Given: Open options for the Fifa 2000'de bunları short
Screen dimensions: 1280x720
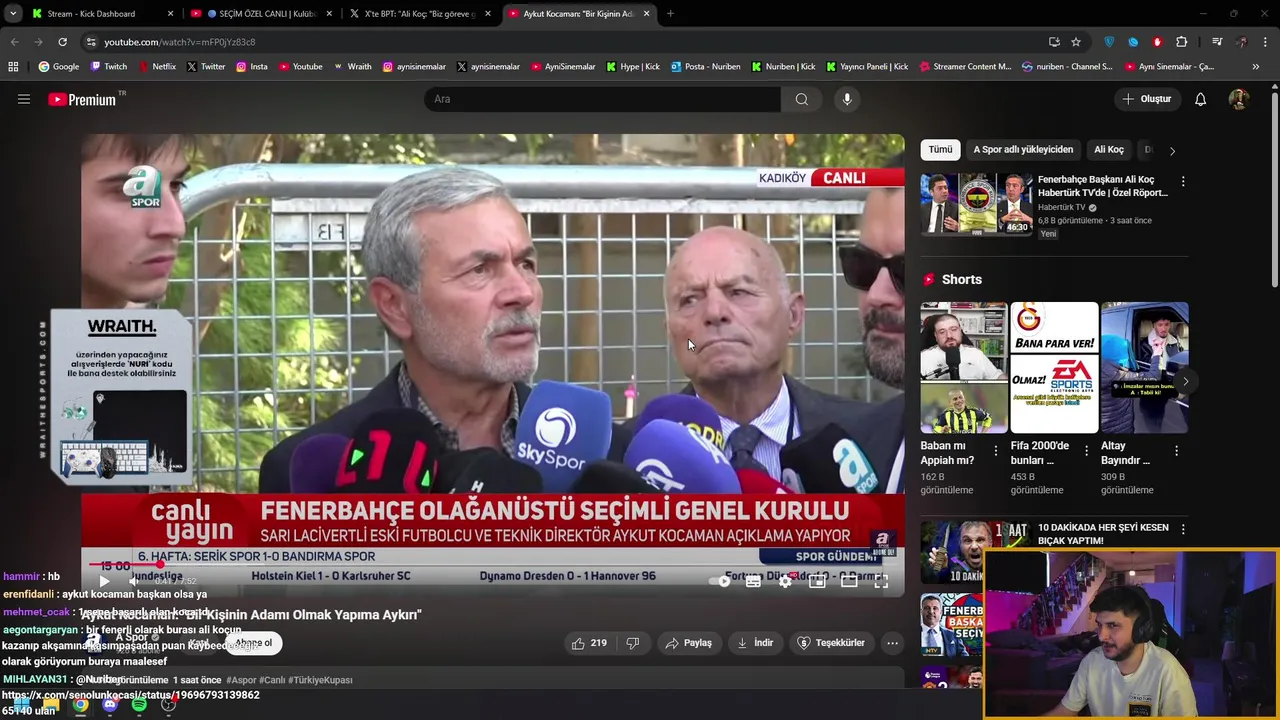Looking at the screenshot, I should tap(1086, 451).
